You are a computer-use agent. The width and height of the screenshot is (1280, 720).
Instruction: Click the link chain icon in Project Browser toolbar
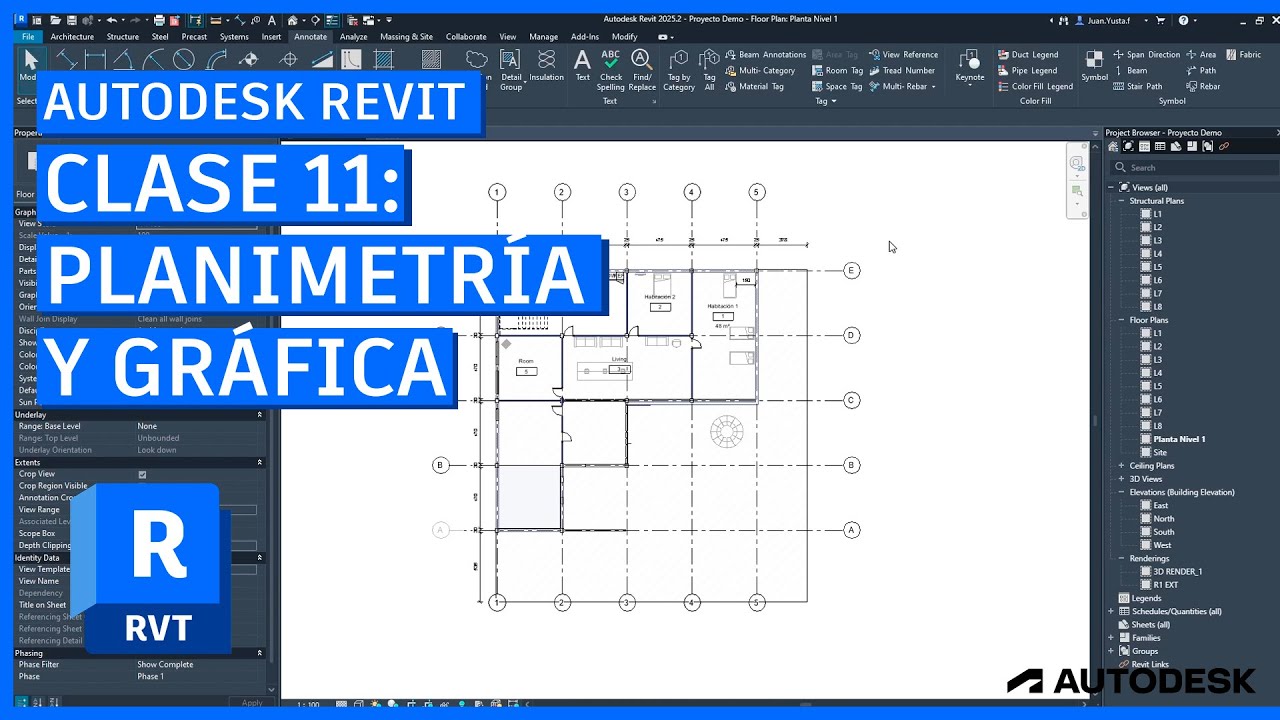coord(1224,146)
